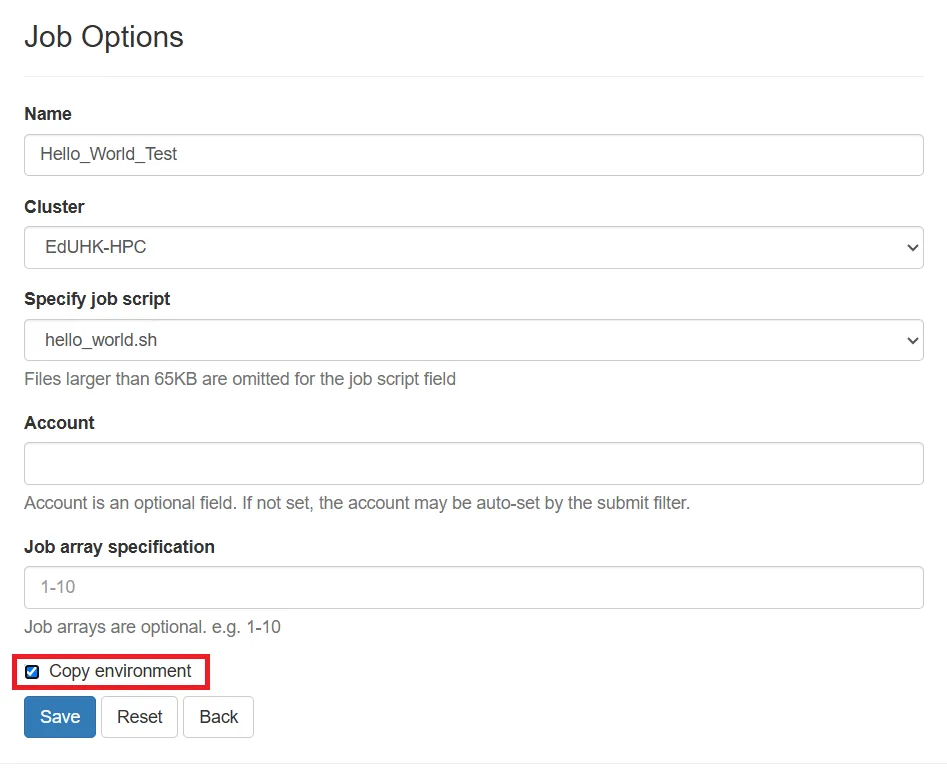Click the "Account" field label
947x781 pixels.
(59, 423)
